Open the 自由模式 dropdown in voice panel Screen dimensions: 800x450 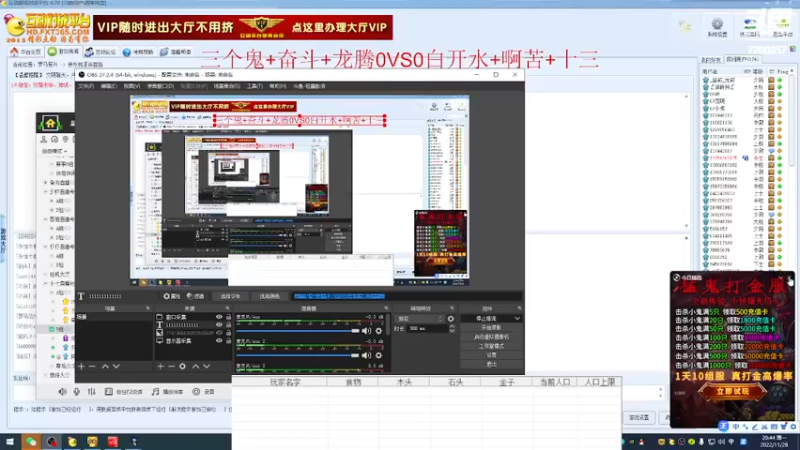click(55, 151)
